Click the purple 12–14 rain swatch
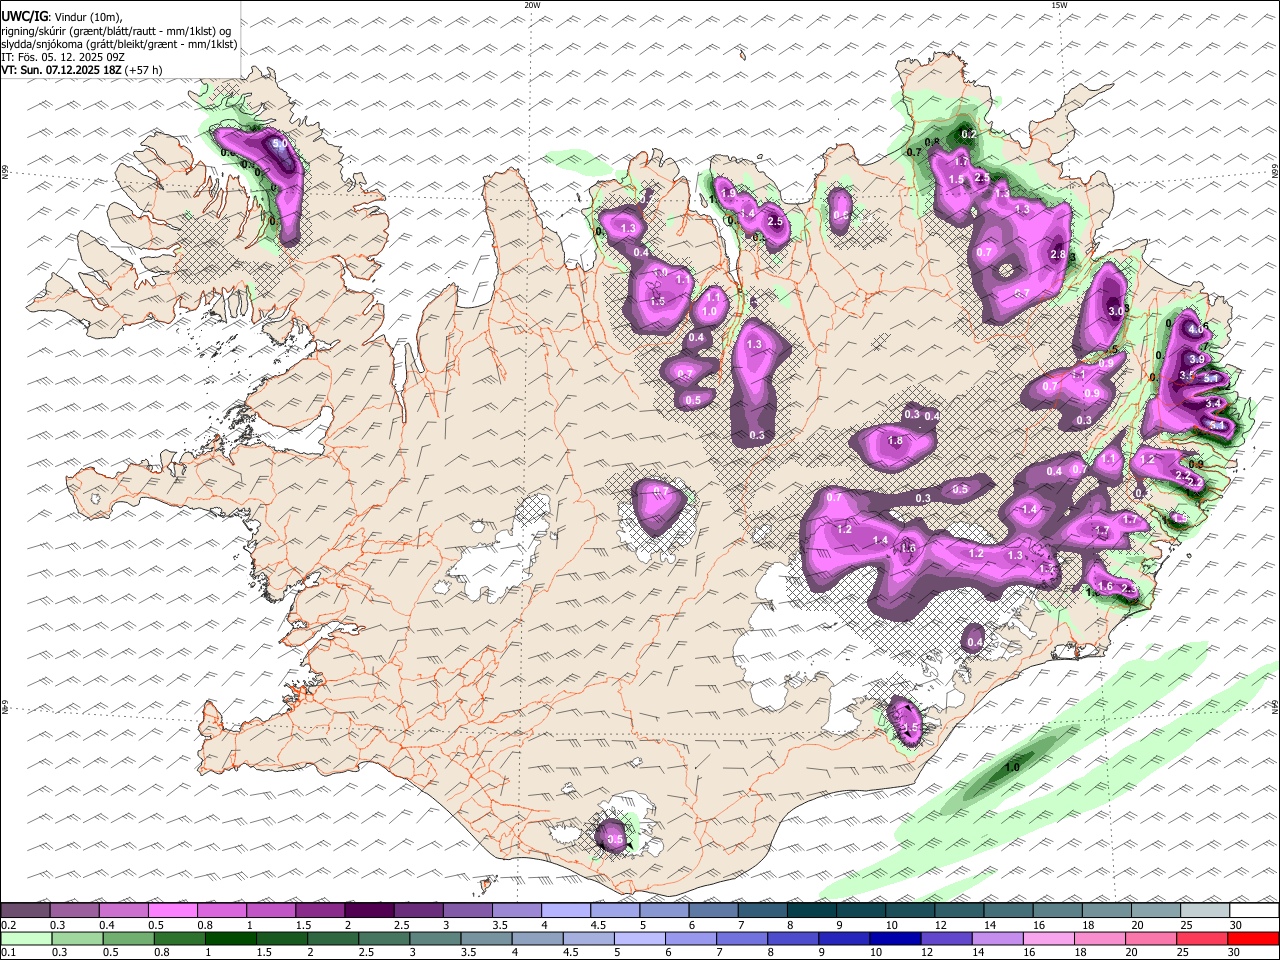Screen dimensions: 1280x960 pos(947,939)
